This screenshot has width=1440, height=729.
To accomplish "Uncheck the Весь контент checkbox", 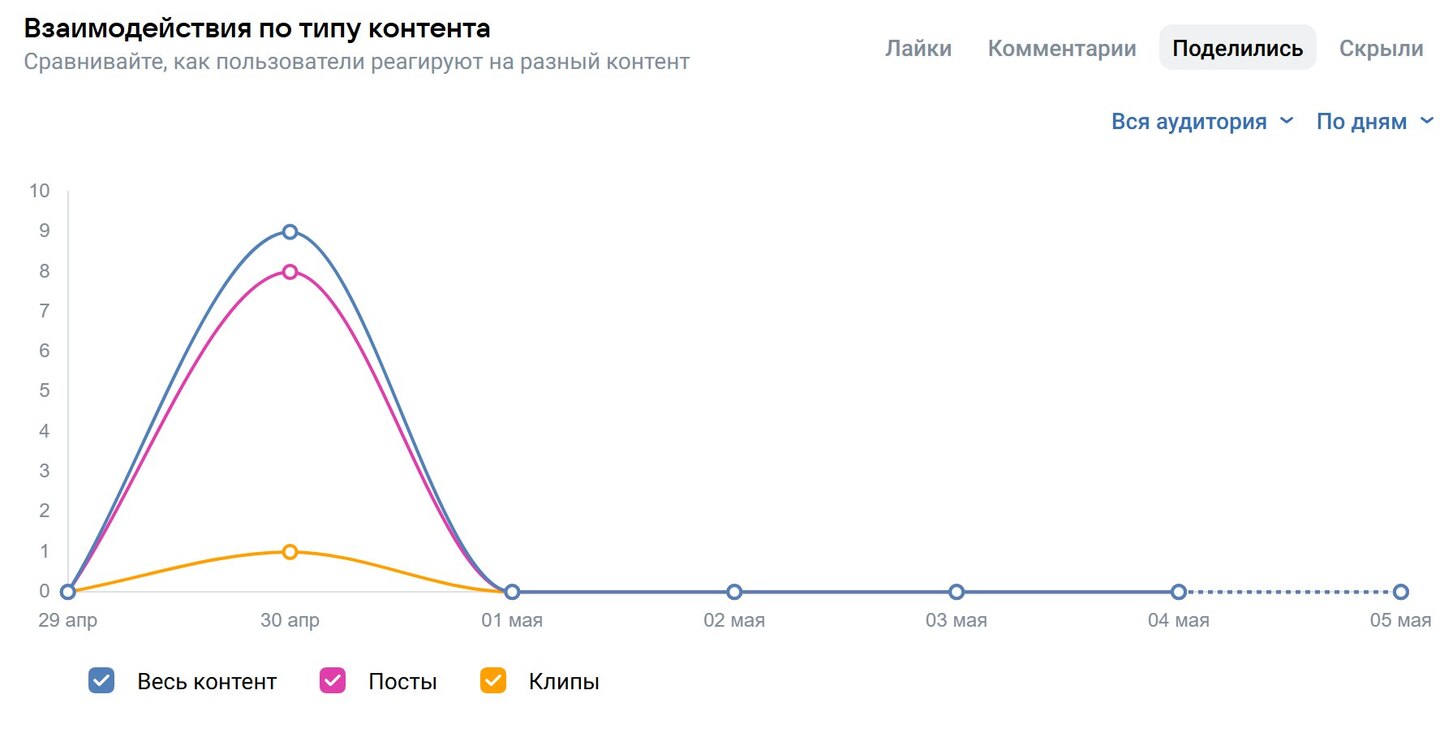I will 101,681.
